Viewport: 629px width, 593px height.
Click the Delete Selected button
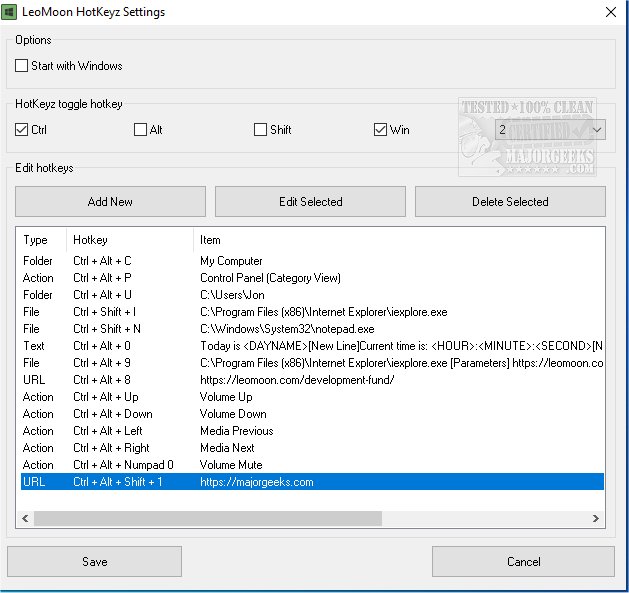tap(510, 201)
